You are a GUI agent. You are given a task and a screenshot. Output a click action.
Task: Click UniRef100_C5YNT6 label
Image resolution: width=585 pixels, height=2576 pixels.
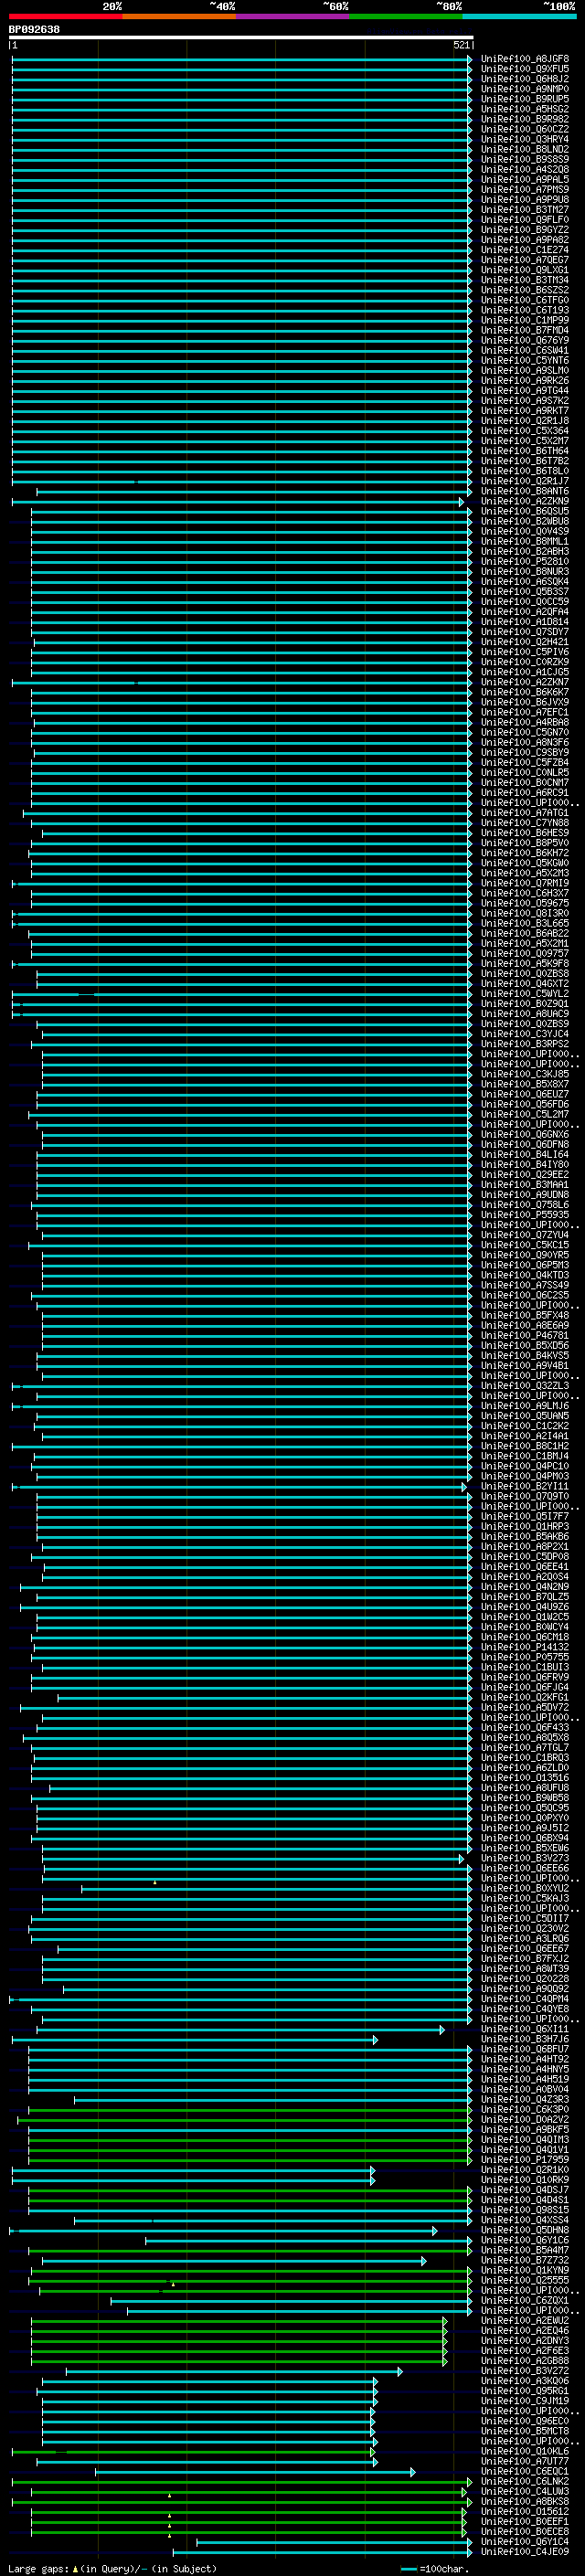click(x=525, y=360)
